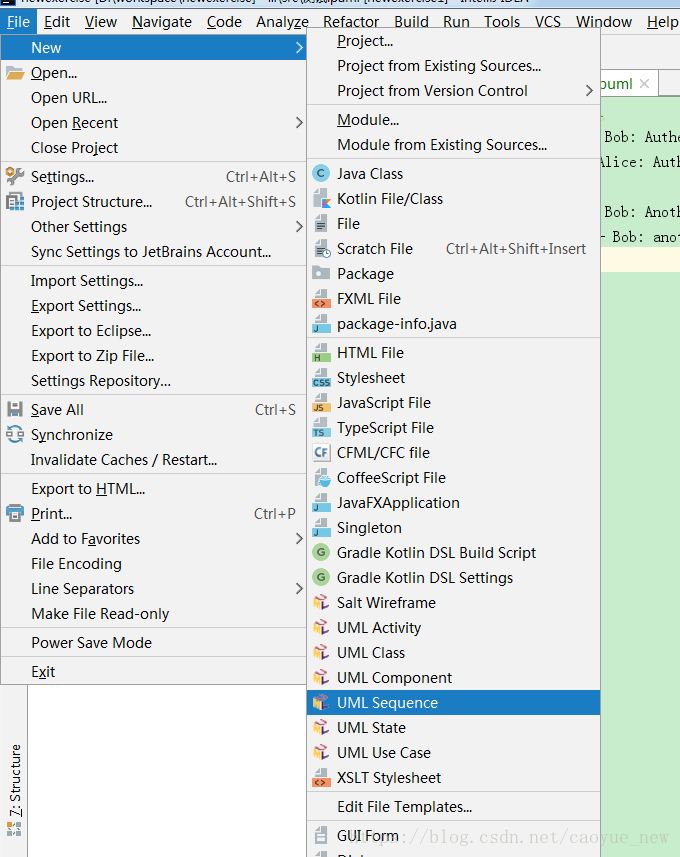Click the Scratch File icon
Image resolution: width=680 pixels, height=857 pixels.
click(322, 249)
